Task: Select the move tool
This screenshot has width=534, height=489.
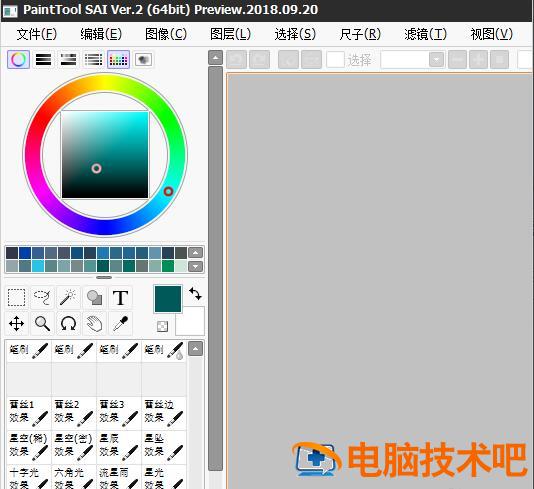Action: pyautogui.click(x=17, y=323)
